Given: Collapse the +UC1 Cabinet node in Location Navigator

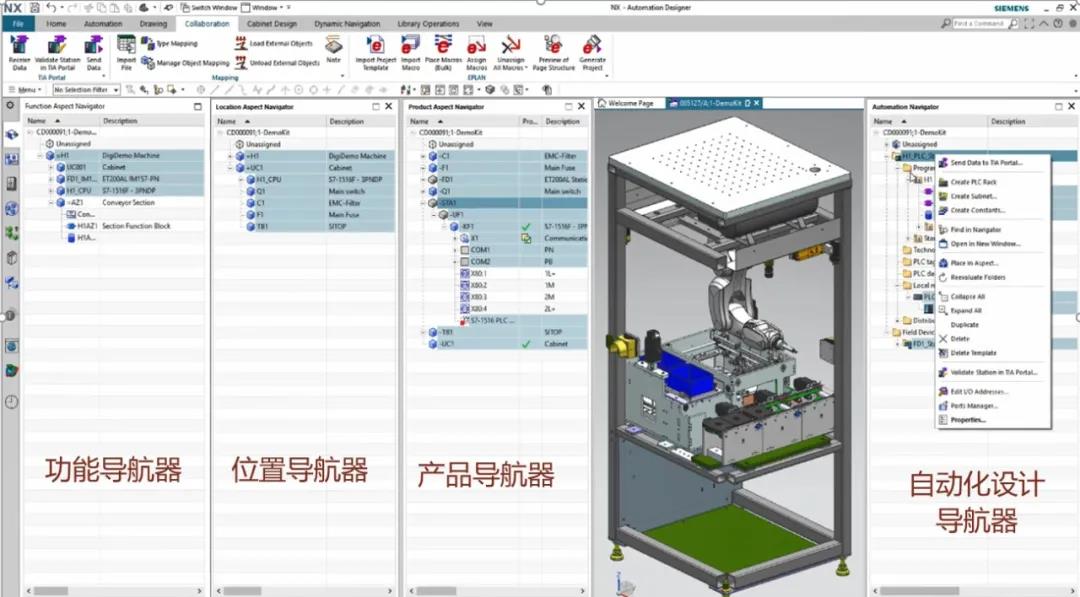Looking at the screenshot, I should (231, 168).
